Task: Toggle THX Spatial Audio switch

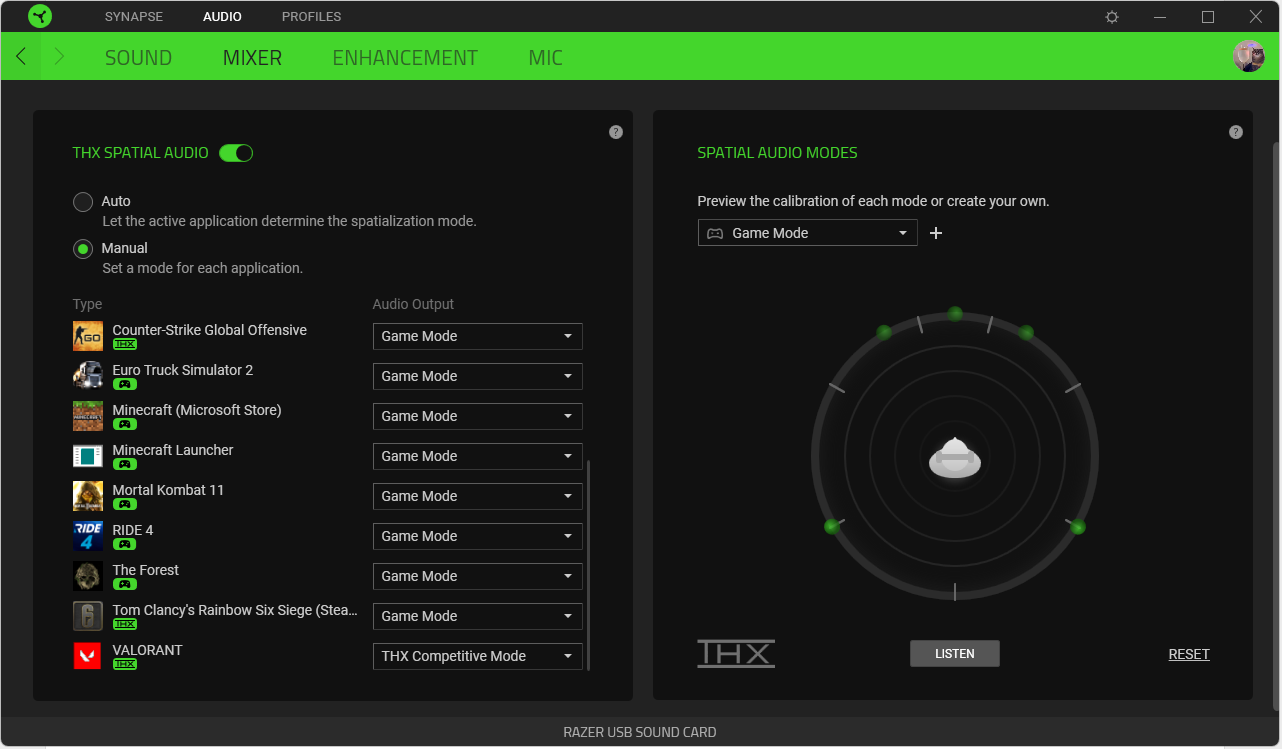Action: 236,153
